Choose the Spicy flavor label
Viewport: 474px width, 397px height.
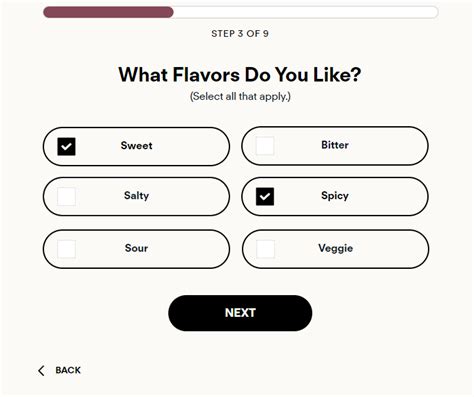click(335, 196)
